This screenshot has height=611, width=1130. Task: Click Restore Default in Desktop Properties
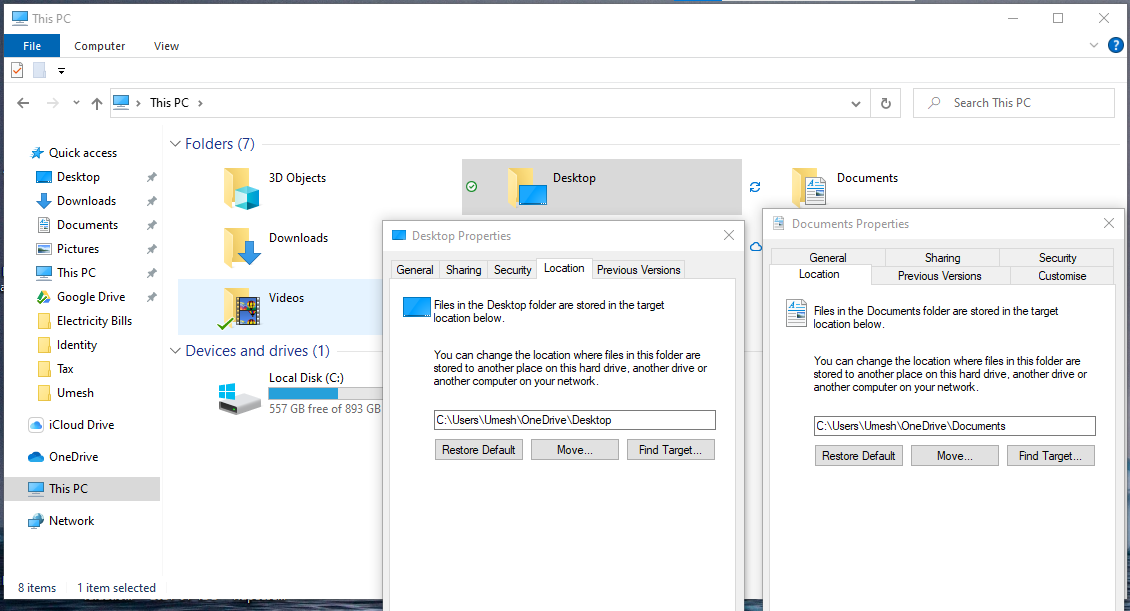tap(479, 450)
